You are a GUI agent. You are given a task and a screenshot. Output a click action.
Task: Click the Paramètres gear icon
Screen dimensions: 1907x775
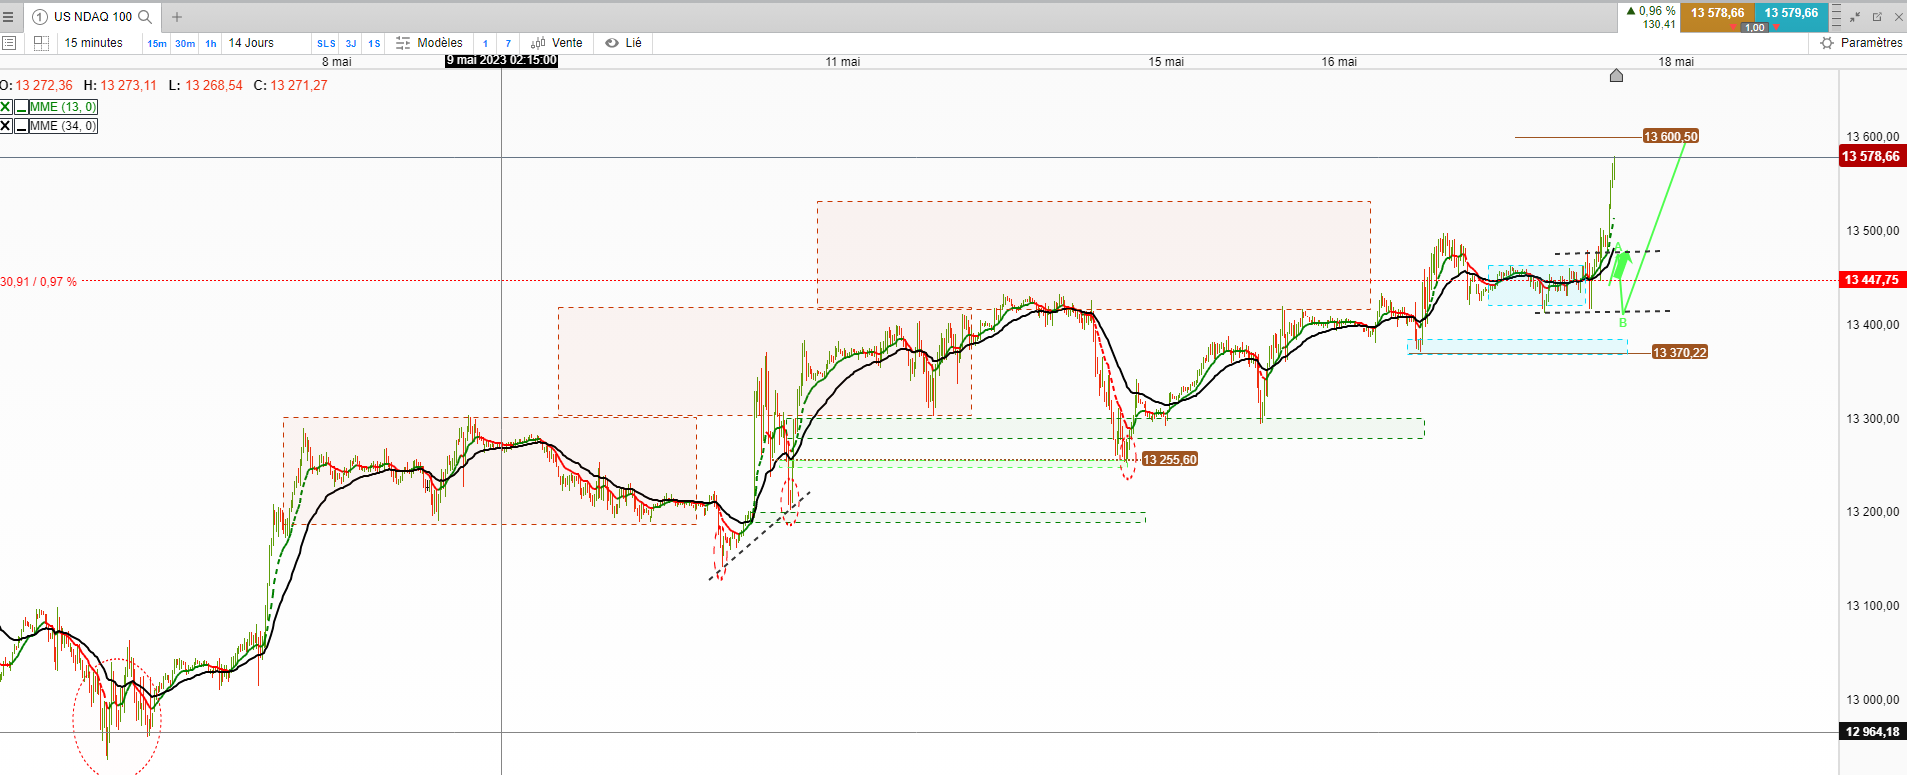(1827, 43)
